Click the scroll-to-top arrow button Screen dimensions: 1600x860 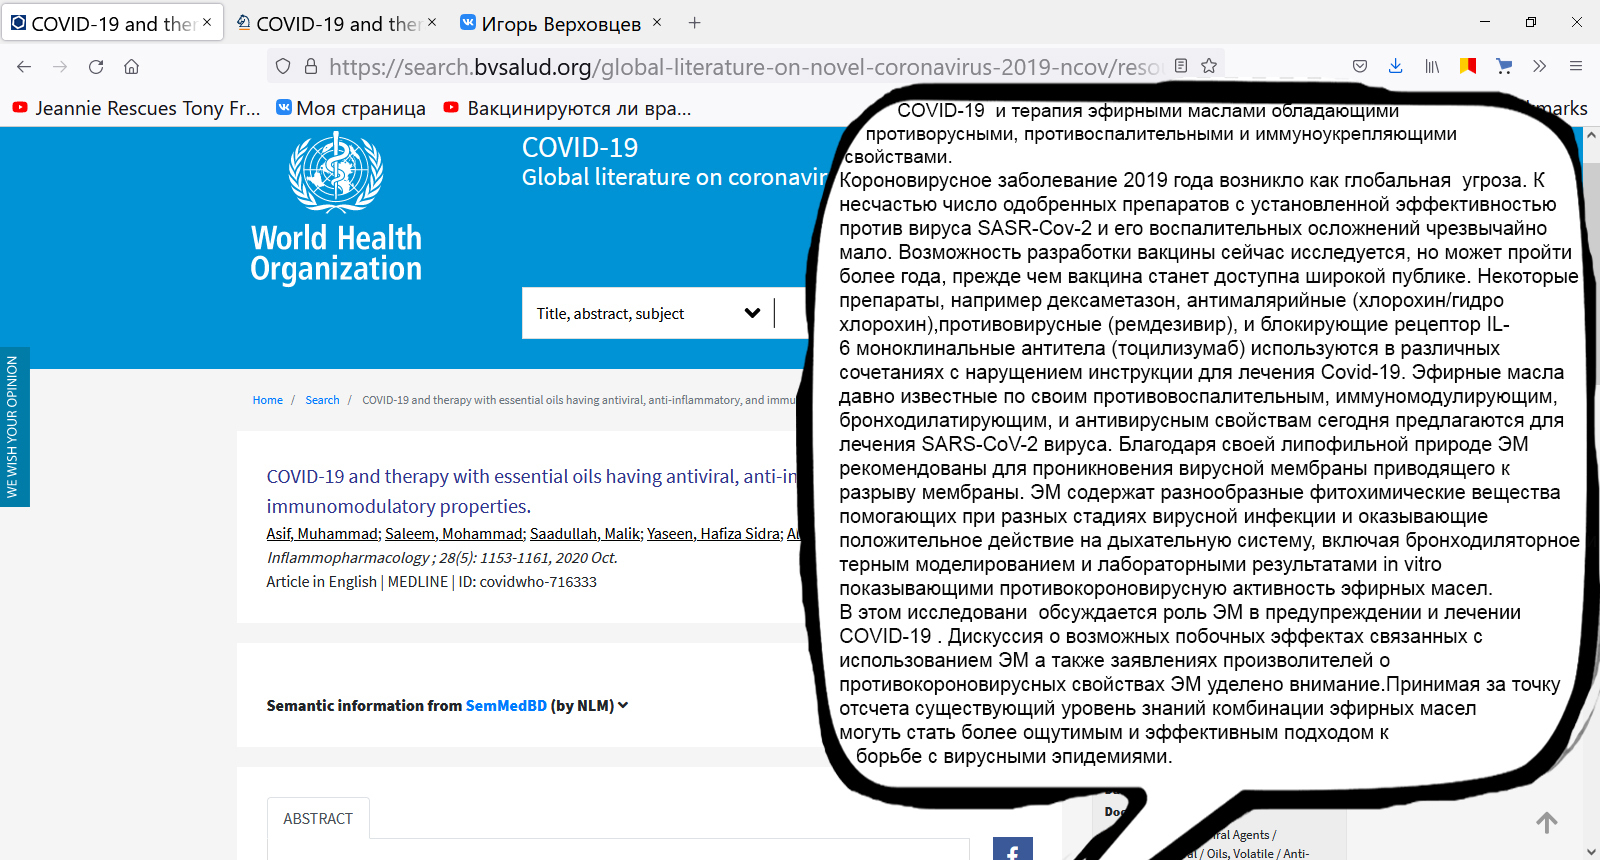1546,823
